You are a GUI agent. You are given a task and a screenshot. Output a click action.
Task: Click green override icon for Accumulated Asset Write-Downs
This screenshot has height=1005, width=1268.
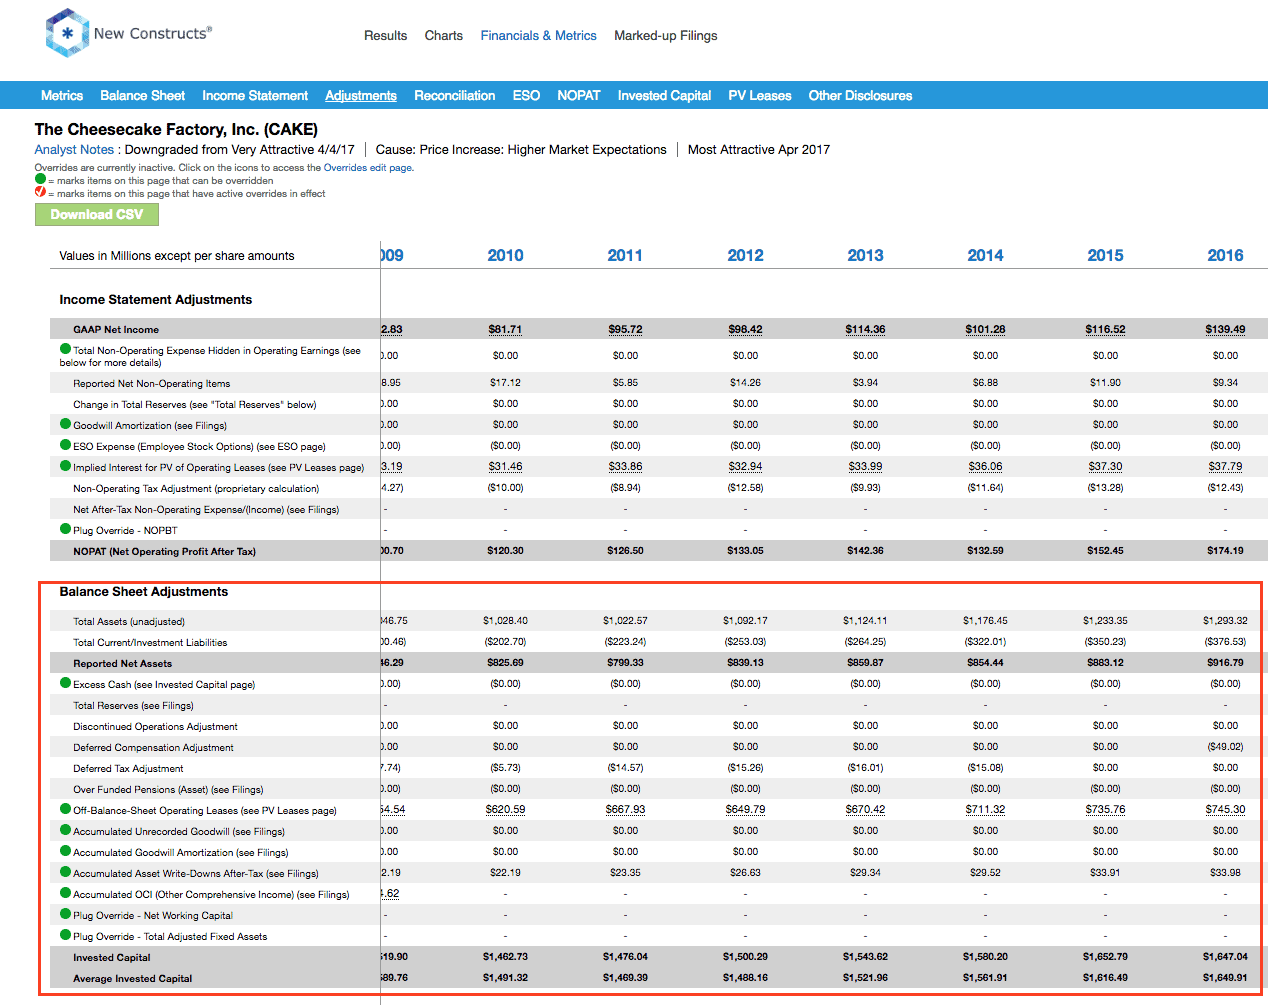click(x=65, y=872)
